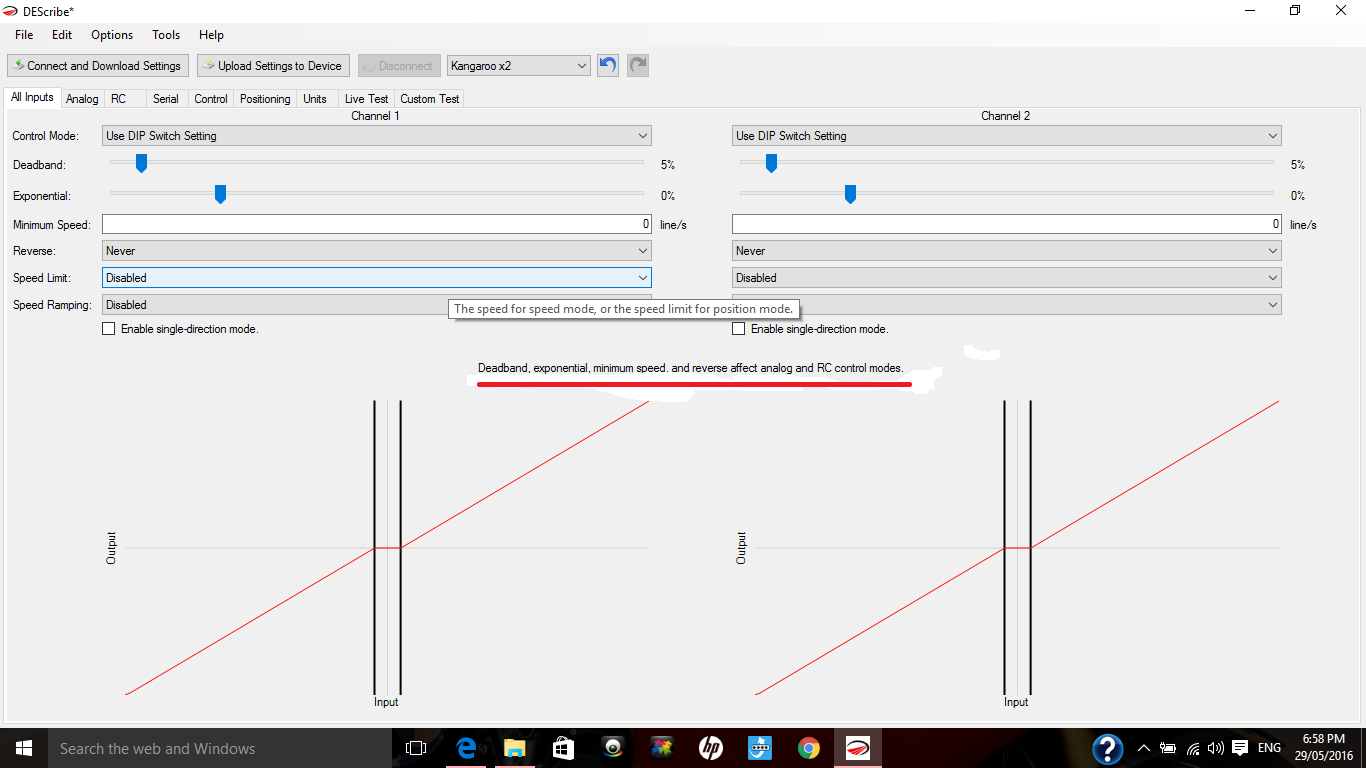Image resolution: width=1366 pixels, height=768 pixels.
Task: Open the Windows Store taskbar icon
Action: pos(563,748)
